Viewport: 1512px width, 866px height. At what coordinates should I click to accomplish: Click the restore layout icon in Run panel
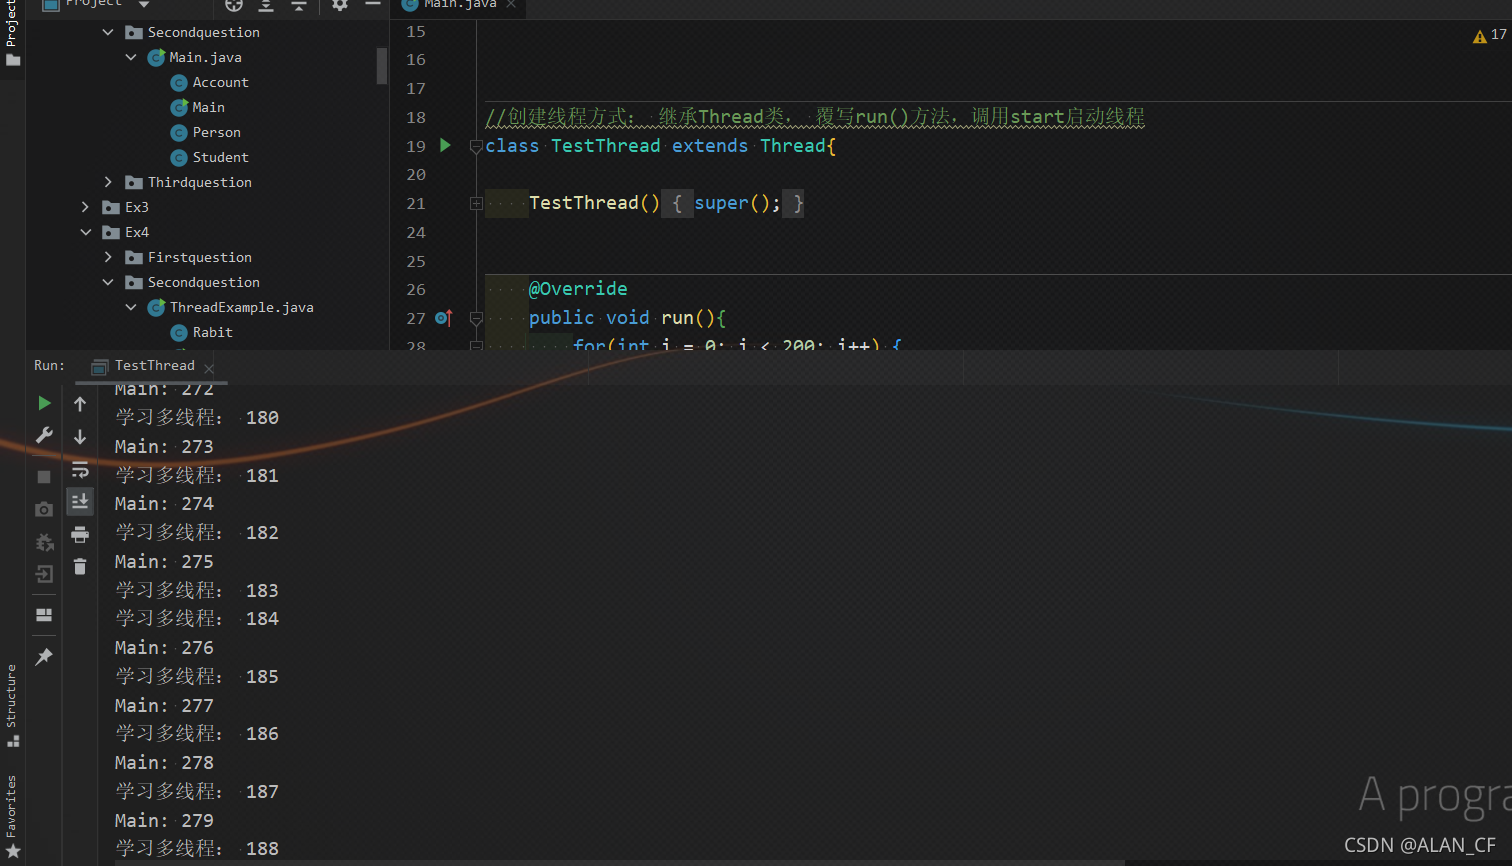click(x=44, y=615)
